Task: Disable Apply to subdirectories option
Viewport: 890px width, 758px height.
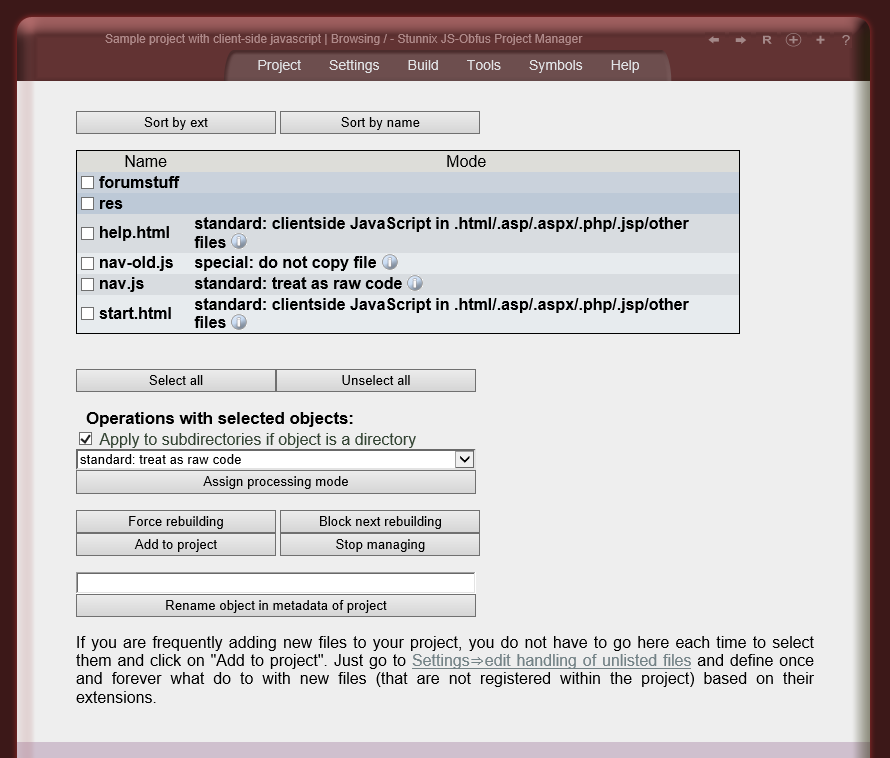Action: pyautogui.click(x=85, y=438)
